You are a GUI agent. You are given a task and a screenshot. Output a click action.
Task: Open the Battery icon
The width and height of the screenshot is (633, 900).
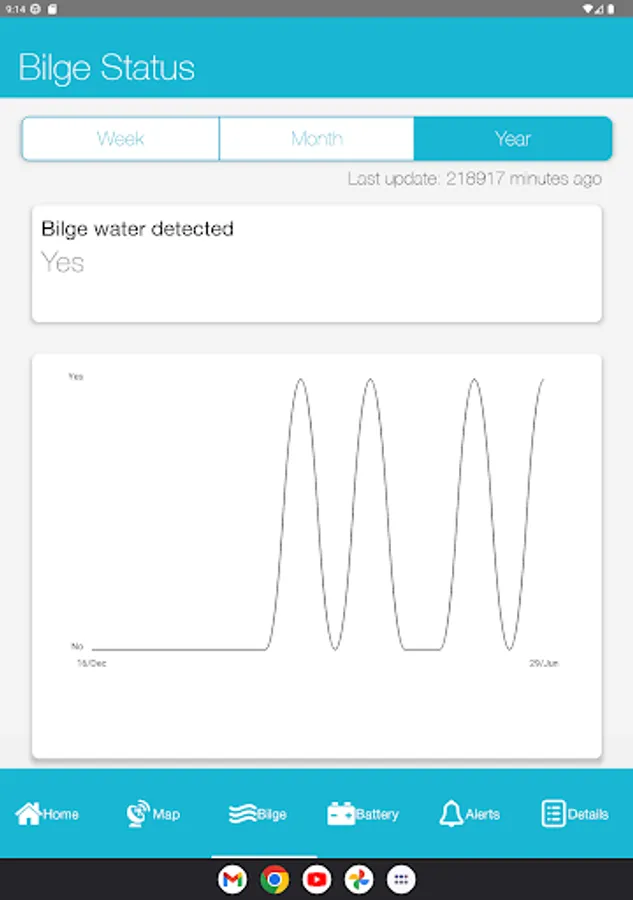pos(341,814)
